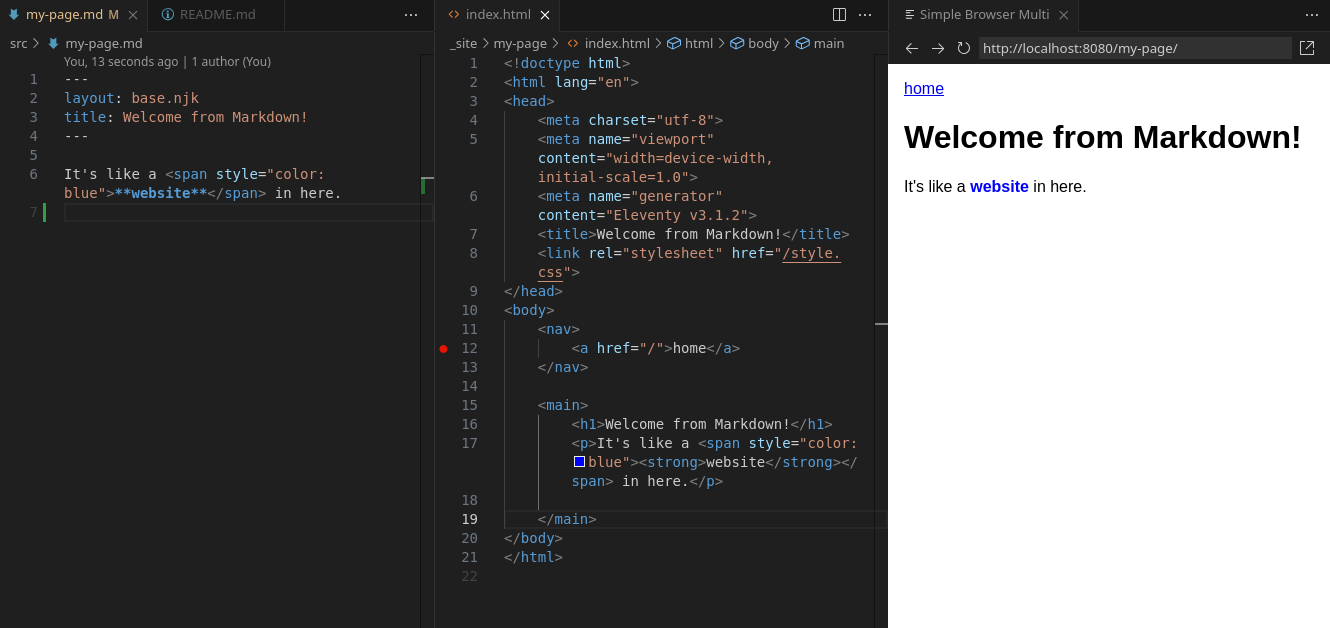Toggle the breakpoint on line 12
The height and width of the screenshot is (628, 1330).
[443, 348]
